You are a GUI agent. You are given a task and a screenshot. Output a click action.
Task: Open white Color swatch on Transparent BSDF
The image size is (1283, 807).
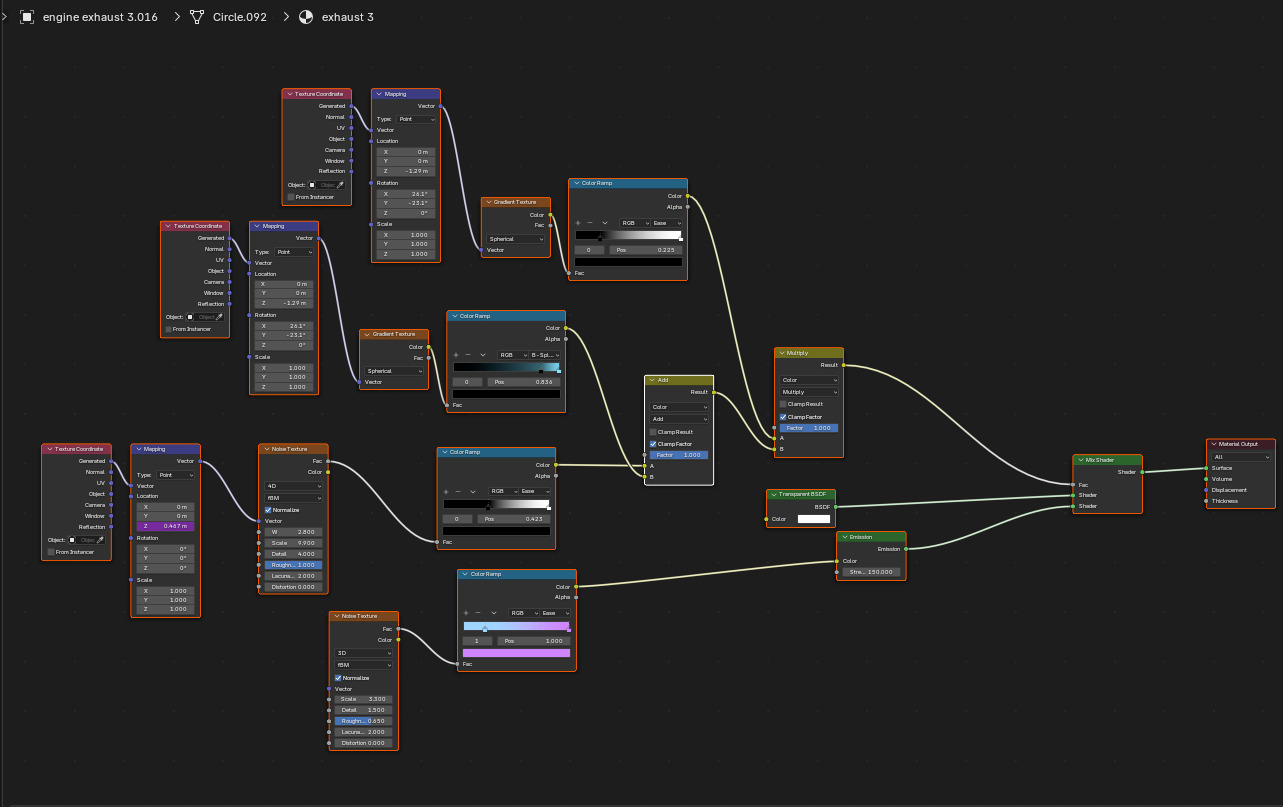tap(814, 519)
